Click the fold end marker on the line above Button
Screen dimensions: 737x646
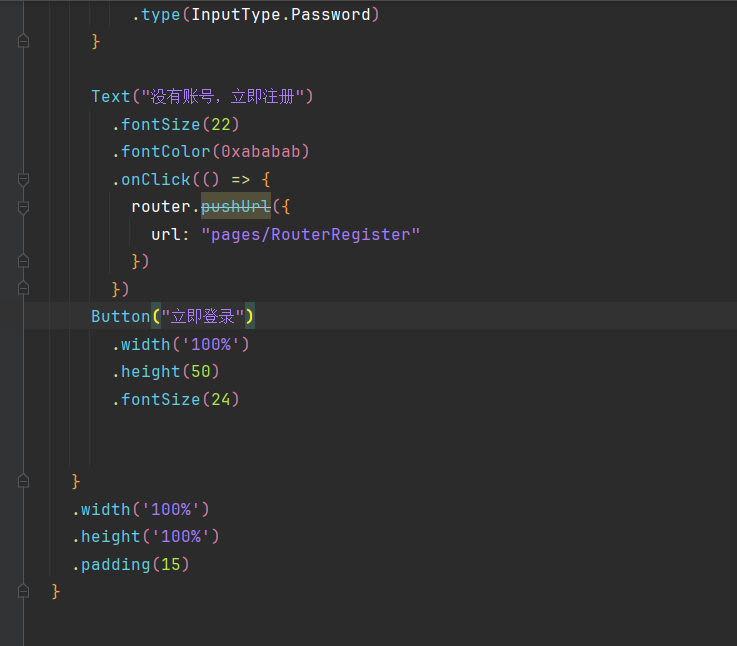point(23,288)
